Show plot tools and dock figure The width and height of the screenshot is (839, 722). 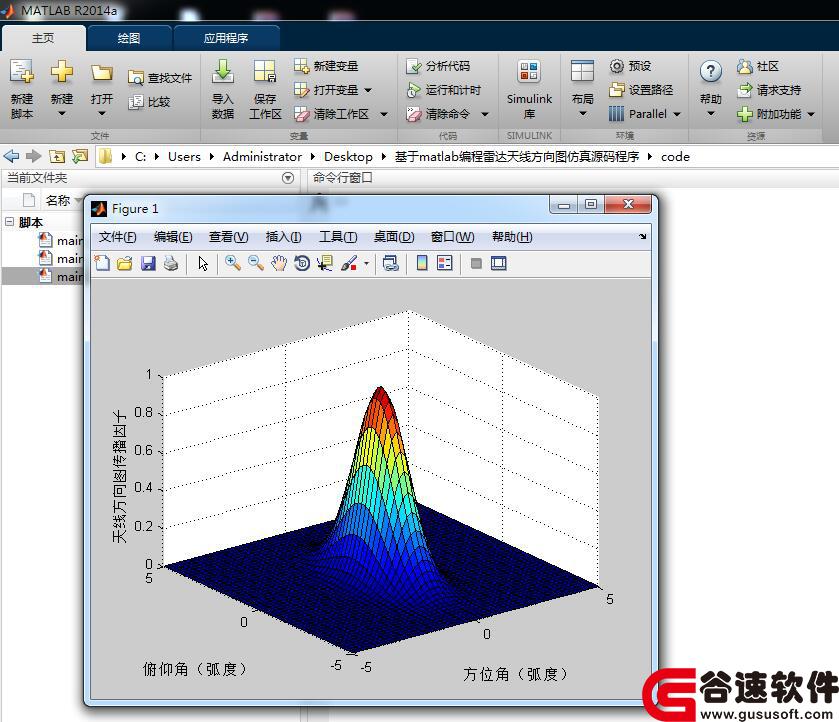tap(498, 263)
